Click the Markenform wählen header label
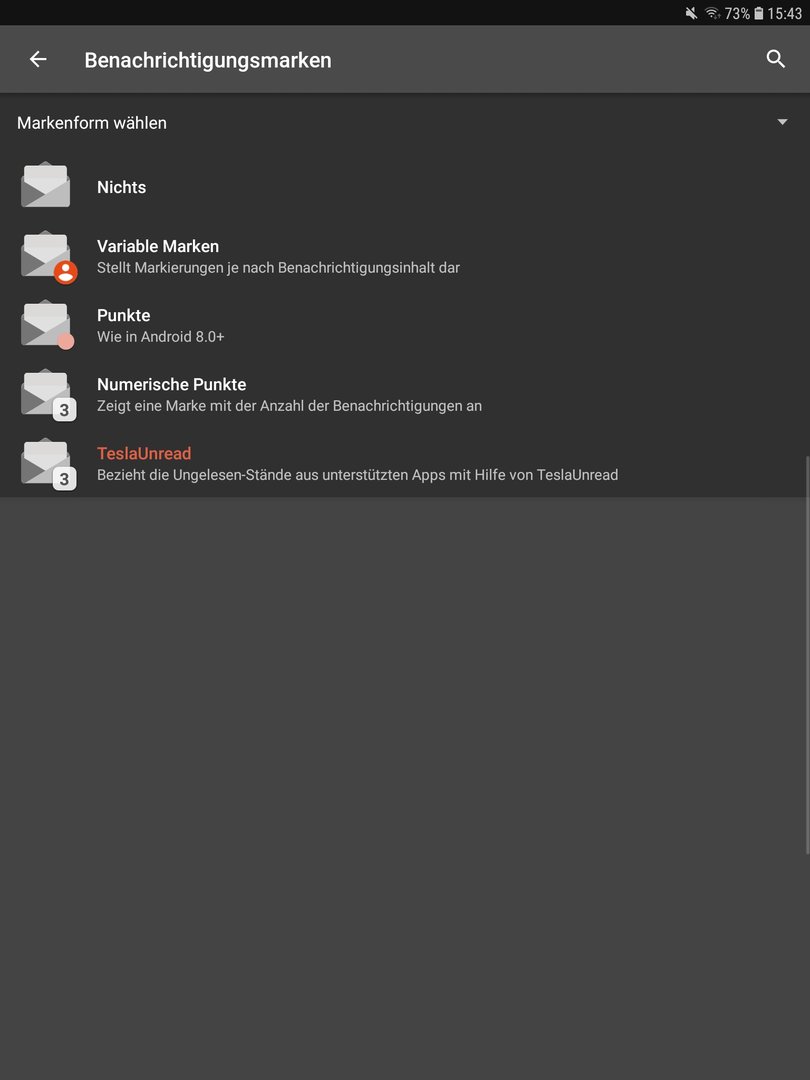Viewport: 810px width, 1080px height. pyautogui.click(x=92, y=123)
